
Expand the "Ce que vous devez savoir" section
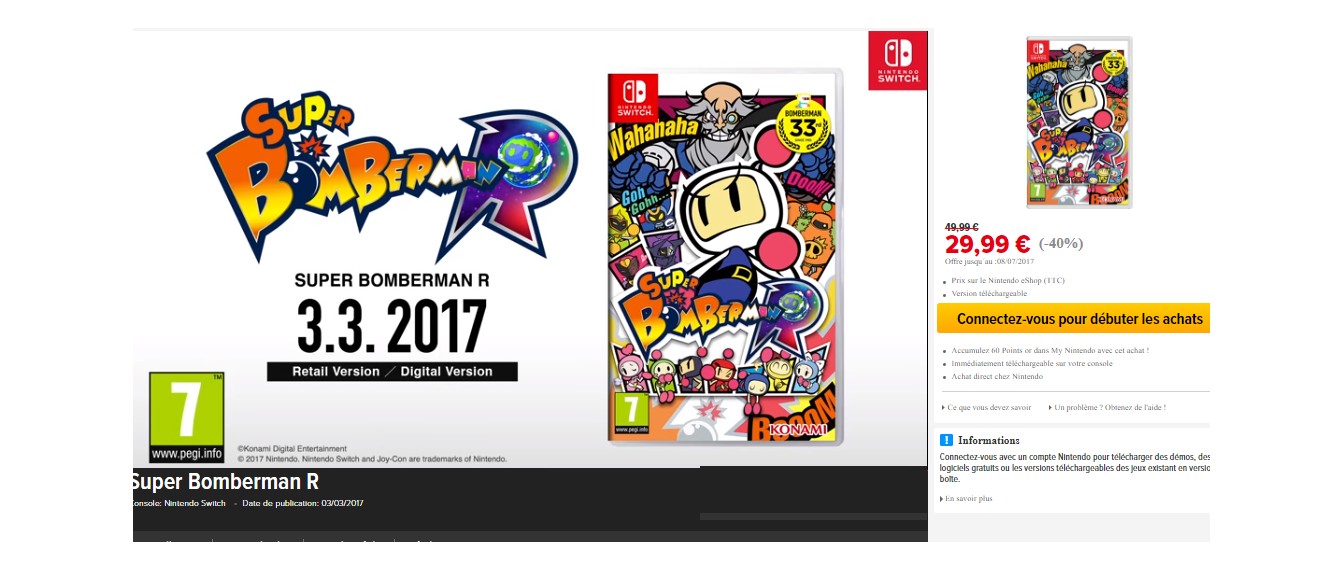(x=986, y=407)
